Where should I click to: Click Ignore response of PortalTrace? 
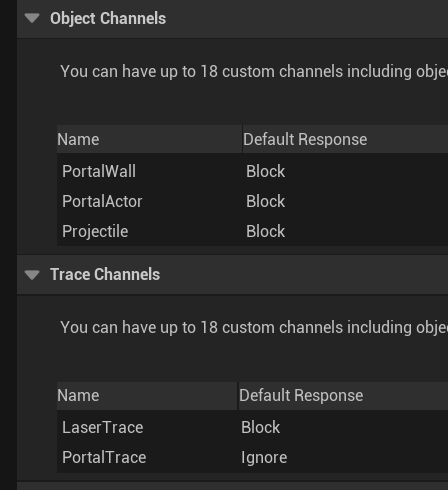264,458
